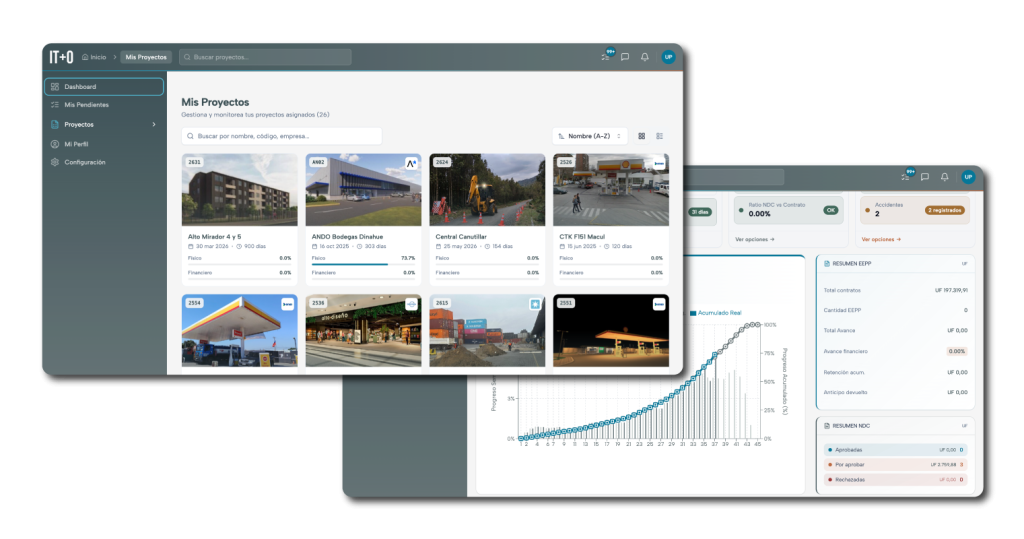Click RESUMEN EEPP document icon

tap(827, 264)
